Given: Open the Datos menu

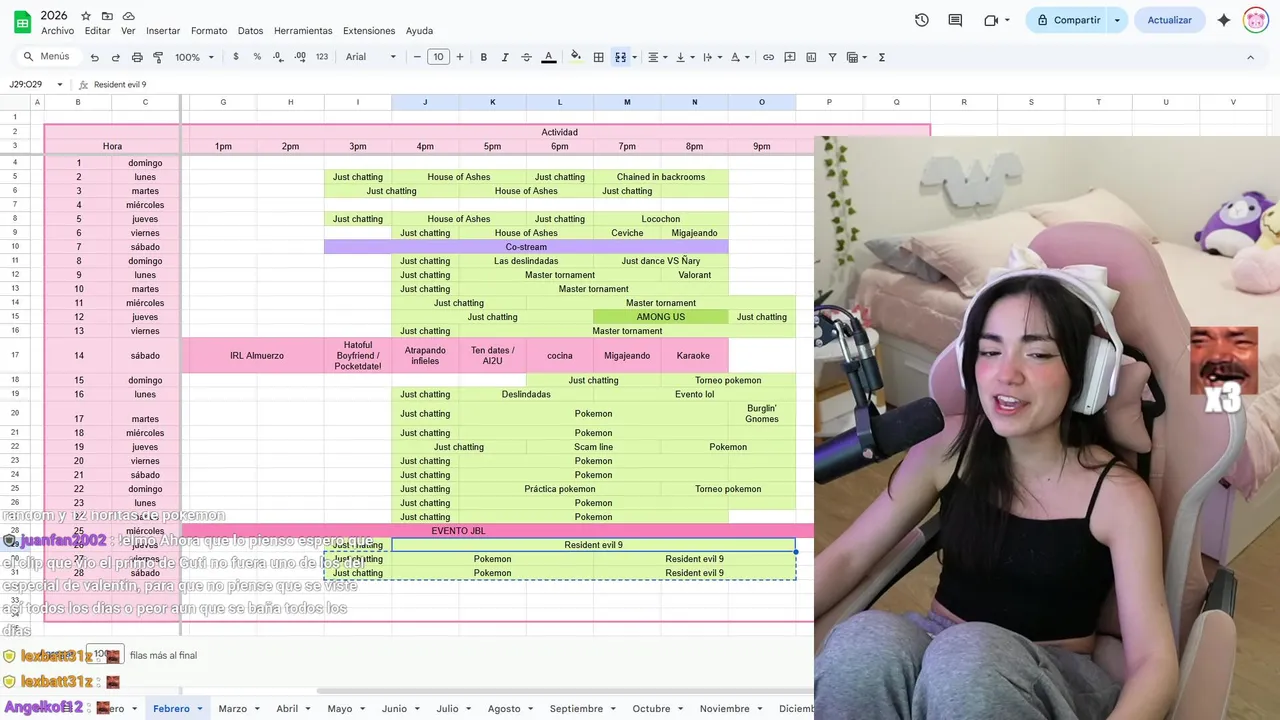Looking at the screenshot, I should pyautogui.click(x=251, y=31).
